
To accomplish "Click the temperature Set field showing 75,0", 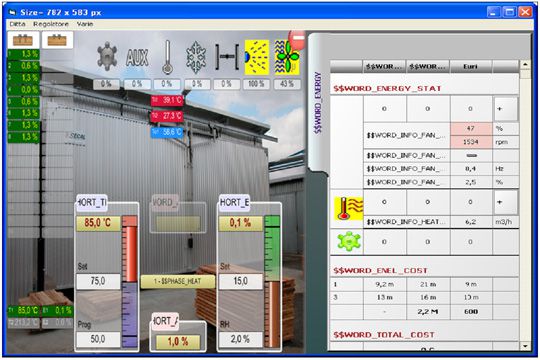I will [98, 281].
